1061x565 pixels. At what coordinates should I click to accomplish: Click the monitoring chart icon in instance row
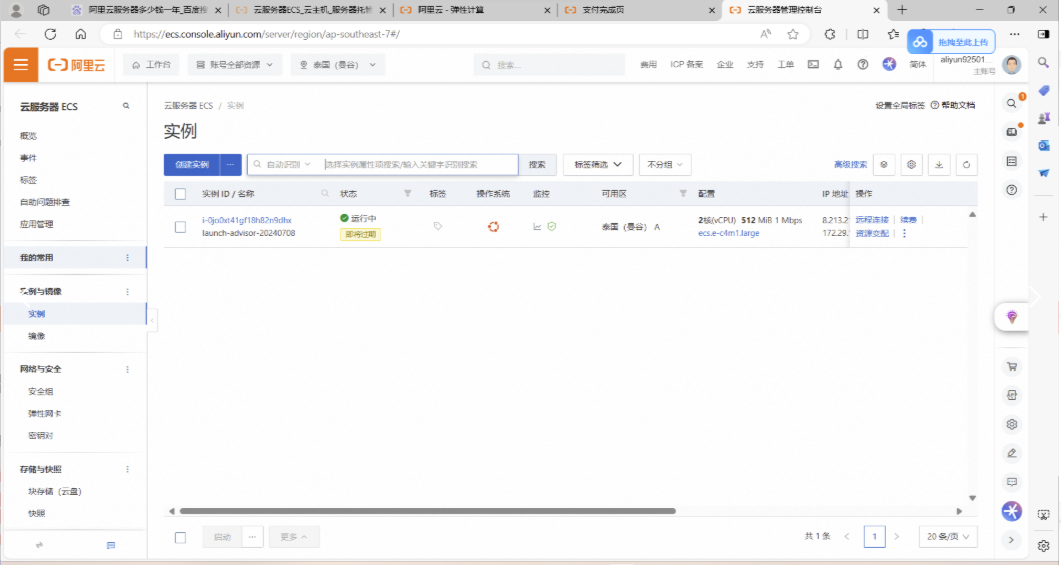(x=537, y=227)
